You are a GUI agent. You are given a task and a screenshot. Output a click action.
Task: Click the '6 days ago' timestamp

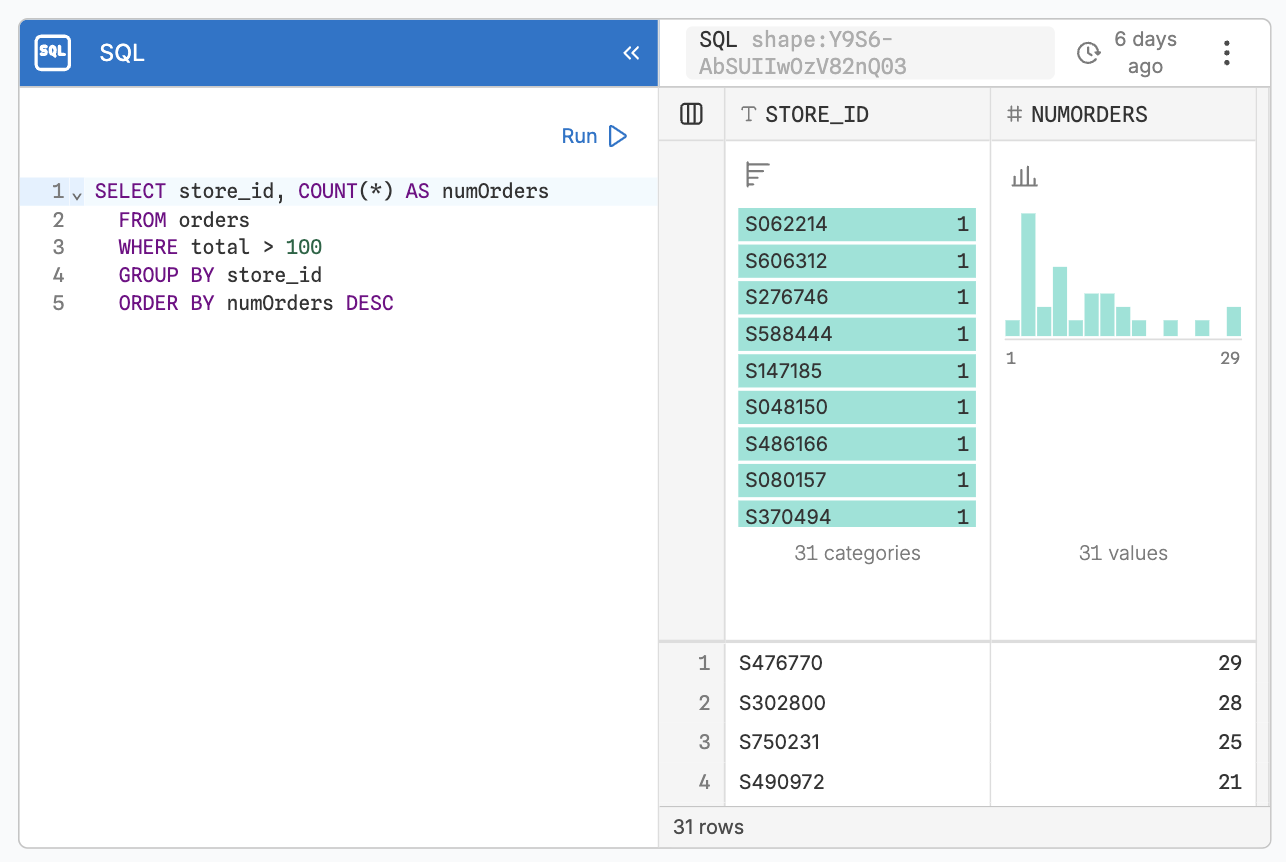point(1145,53)
